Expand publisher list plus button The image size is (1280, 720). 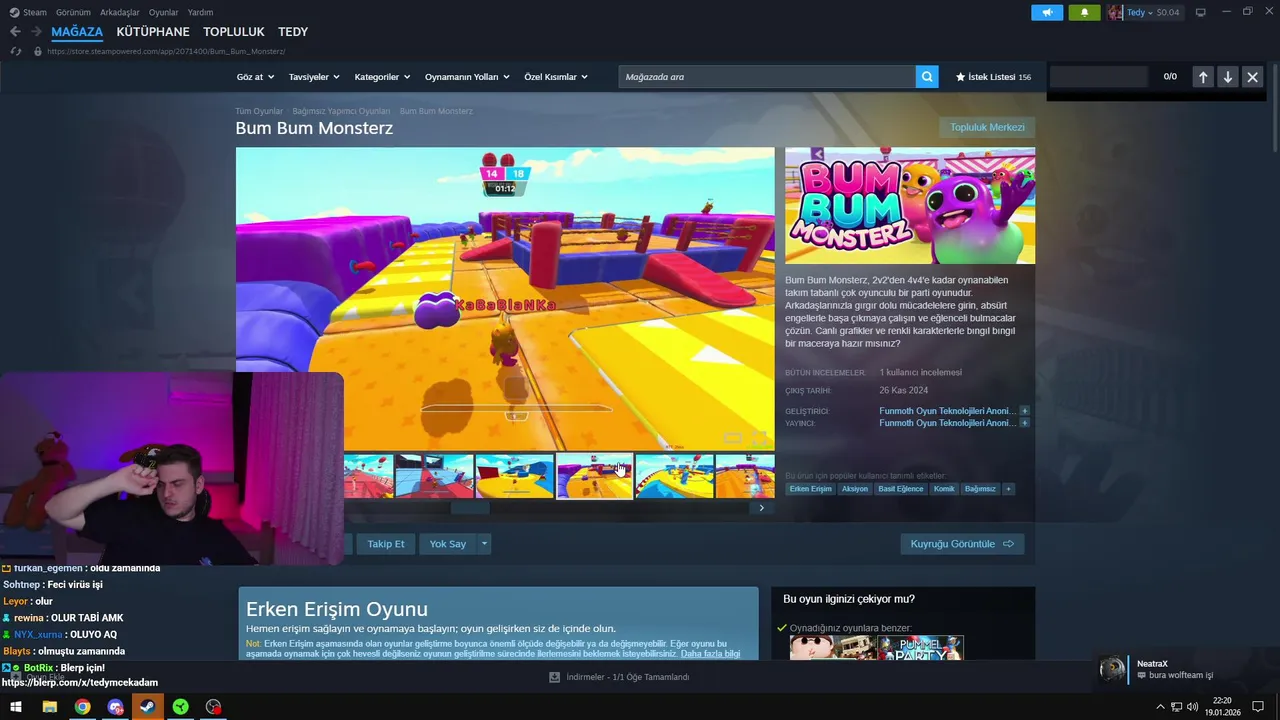coord(1024,423)
